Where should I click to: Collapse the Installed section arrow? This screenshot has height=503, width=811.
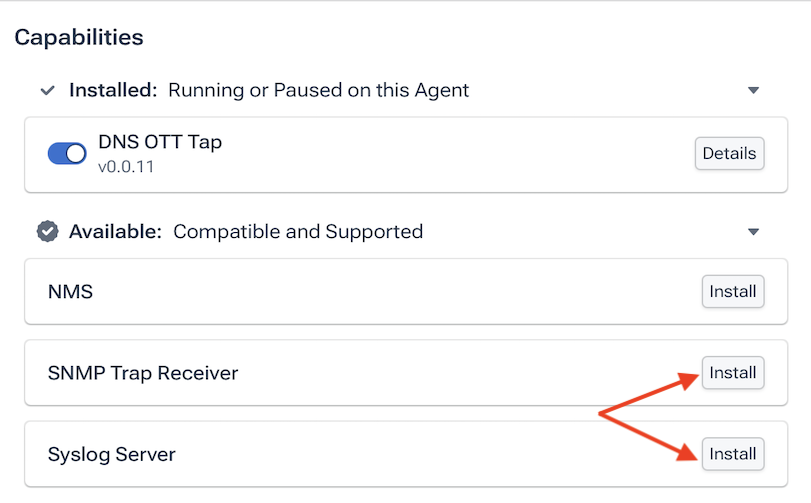tap(754, 90)
